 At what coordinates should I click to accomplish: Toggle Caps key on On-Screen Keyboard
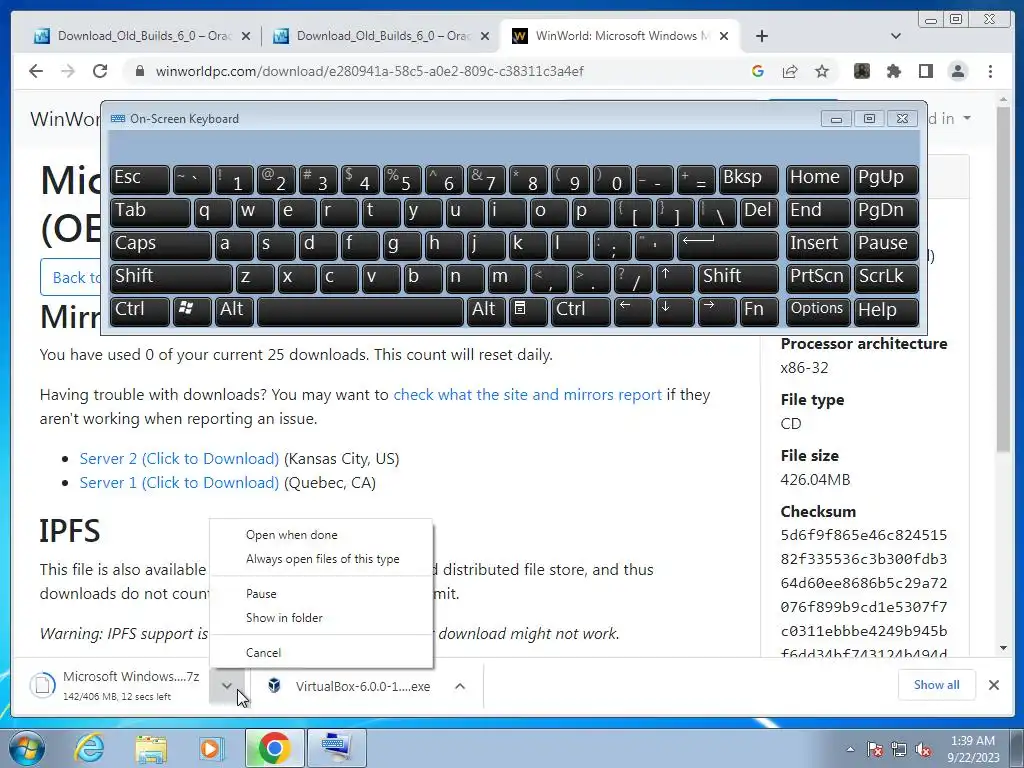point(160,245)
